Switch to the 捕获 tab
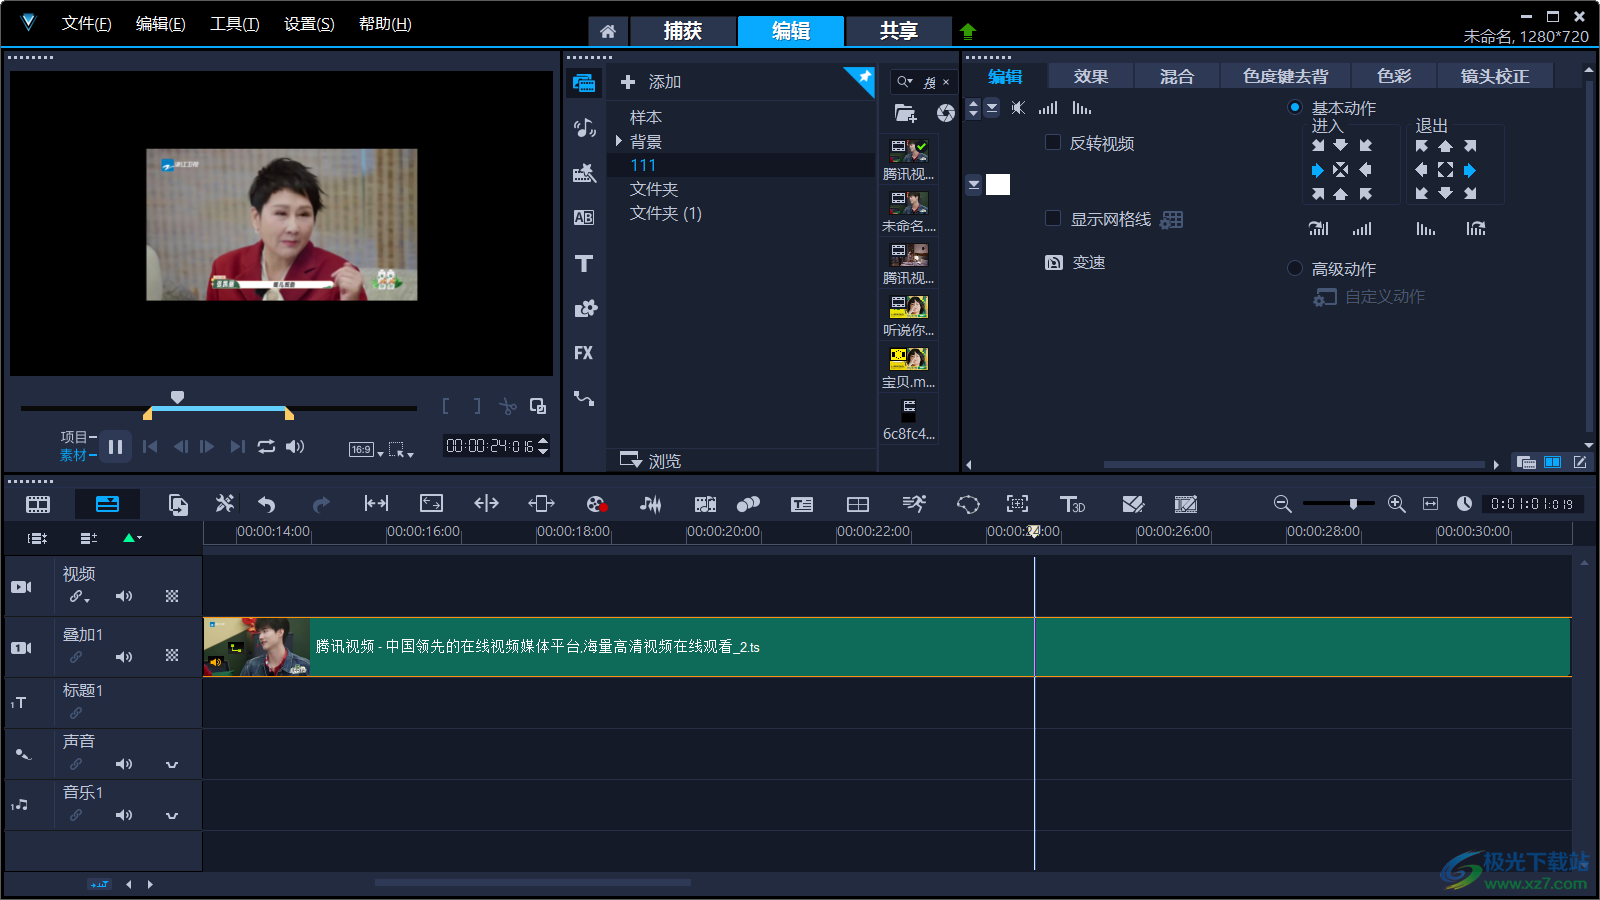Image resolution: width=1600 pixels, height=900 pixels. coord(683,31)
